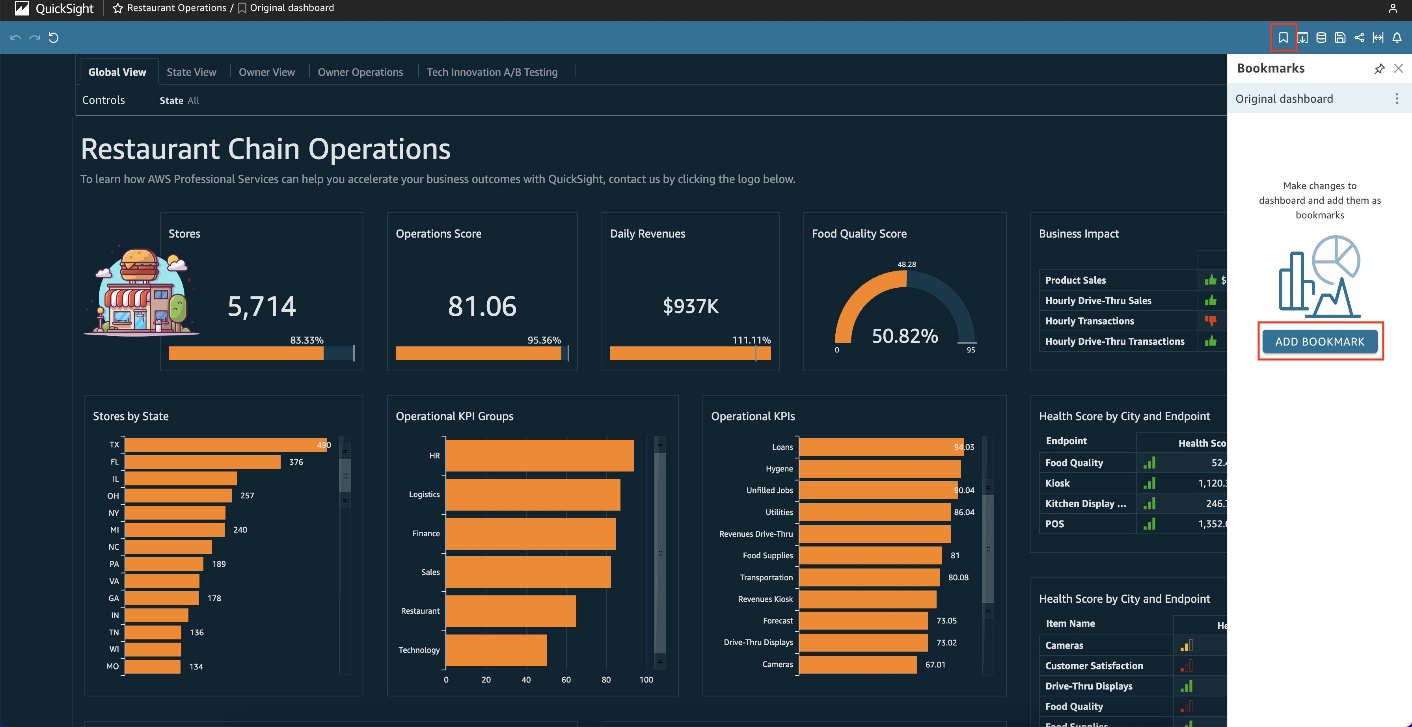The image size is (1412, 727).
Task: Click the reset/revert circular arrow
Action: point(53,38)
